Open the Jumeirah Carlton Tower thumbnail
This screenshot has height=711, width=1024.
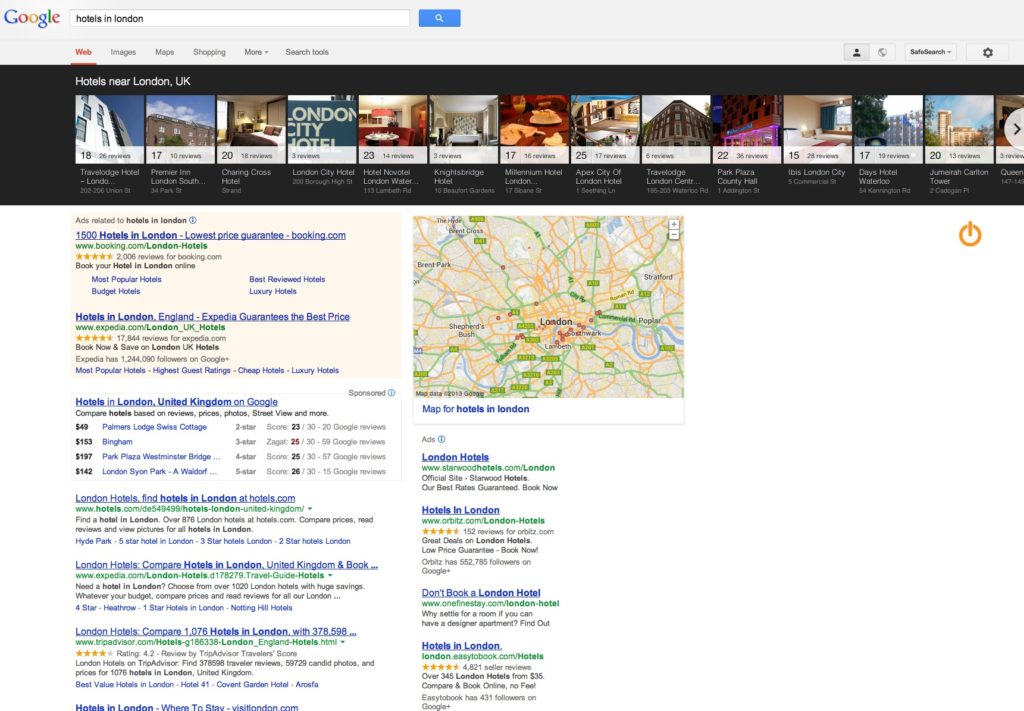959,129
